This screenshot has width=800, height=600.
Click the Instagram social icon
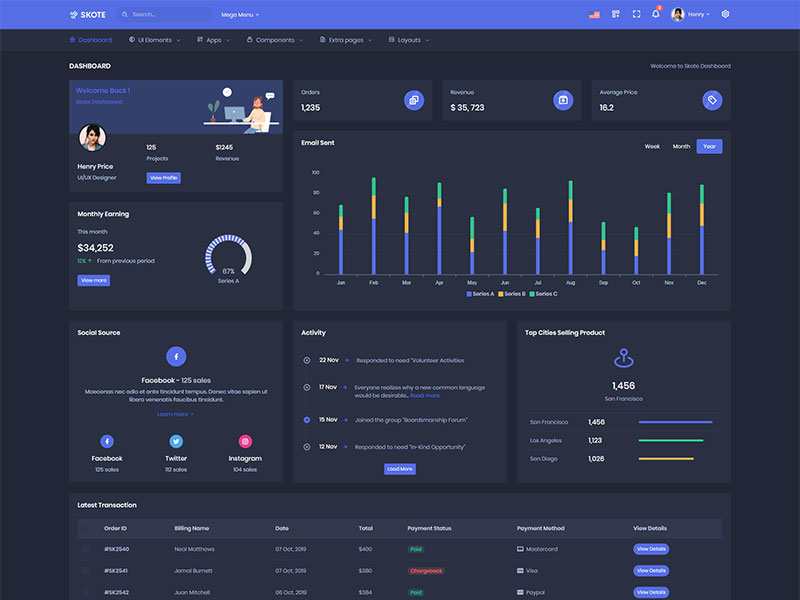245,441
